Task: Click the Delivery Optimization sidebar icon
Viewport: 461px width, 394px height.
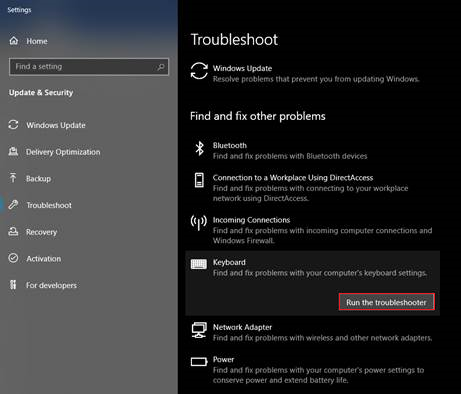Action: (x=13, y=152)
